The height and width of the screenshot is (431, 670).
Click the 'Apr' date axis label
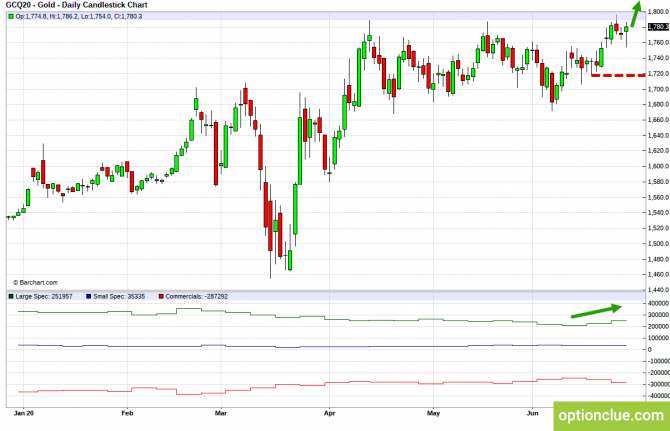[329, 413]
